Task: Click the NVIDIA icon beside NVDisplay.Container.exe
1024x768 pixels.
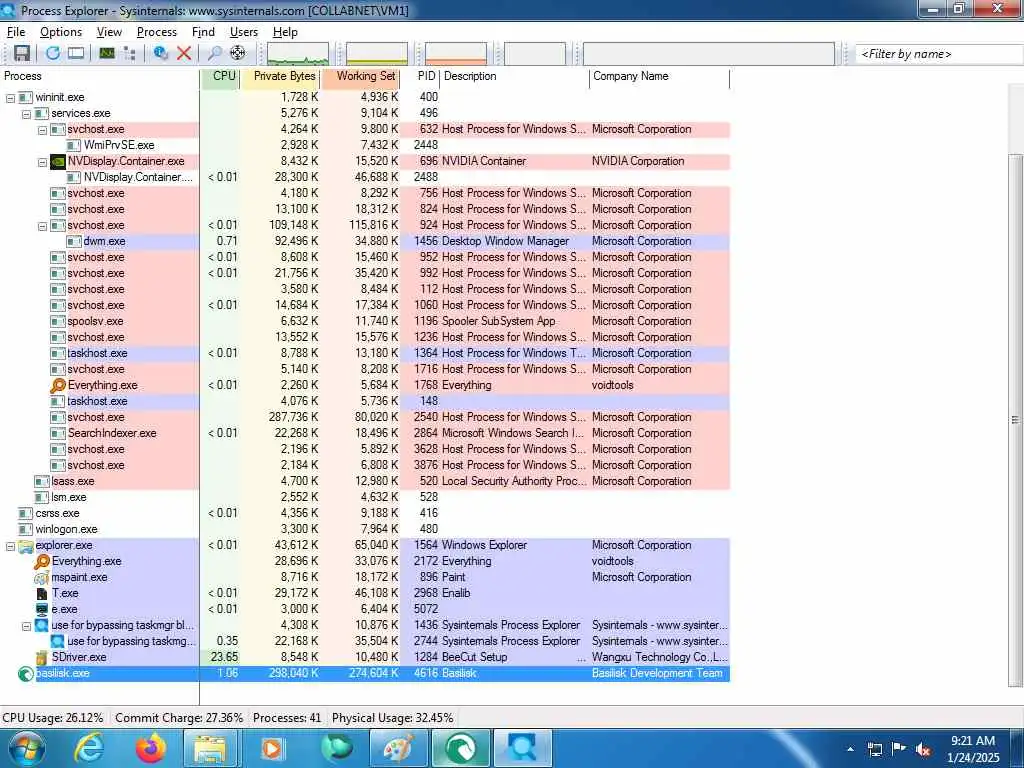Action: (x=58, y=161)
